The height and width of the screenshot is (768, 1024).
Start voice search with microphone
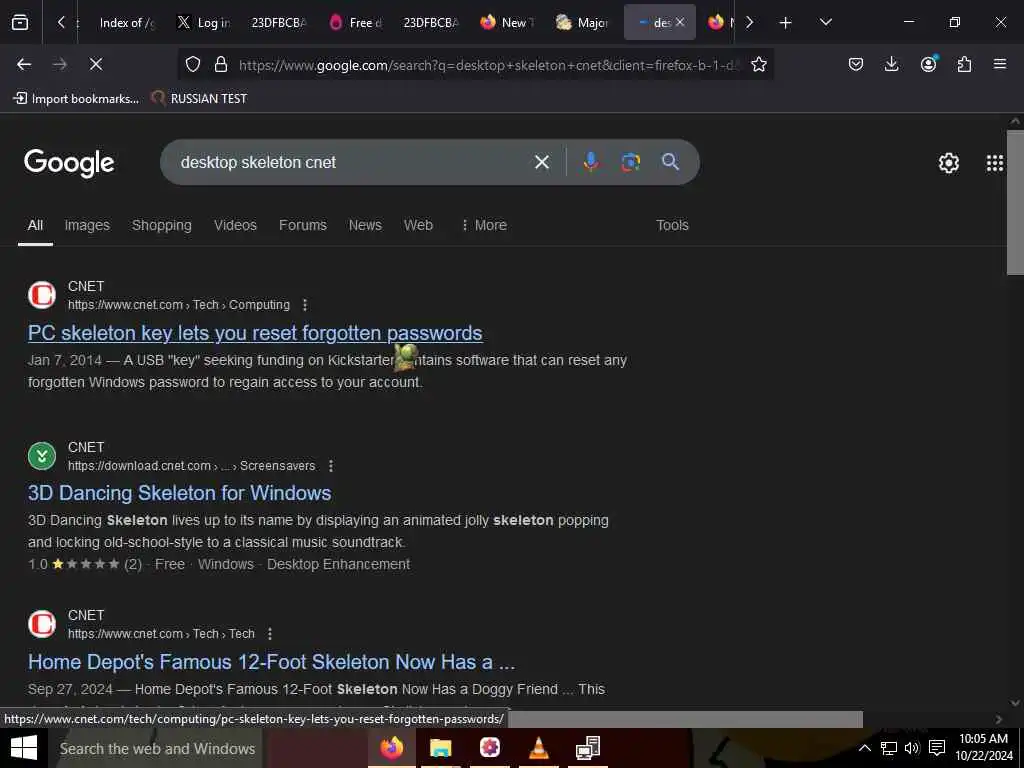(x=590, y=162)
